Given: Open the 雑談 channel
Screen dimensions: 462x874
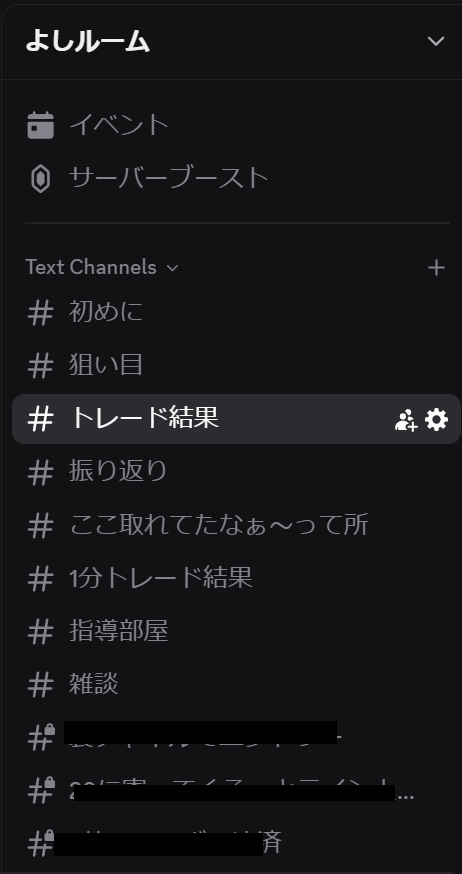Looking at the screenshot, I should click(x=236, y=684).
